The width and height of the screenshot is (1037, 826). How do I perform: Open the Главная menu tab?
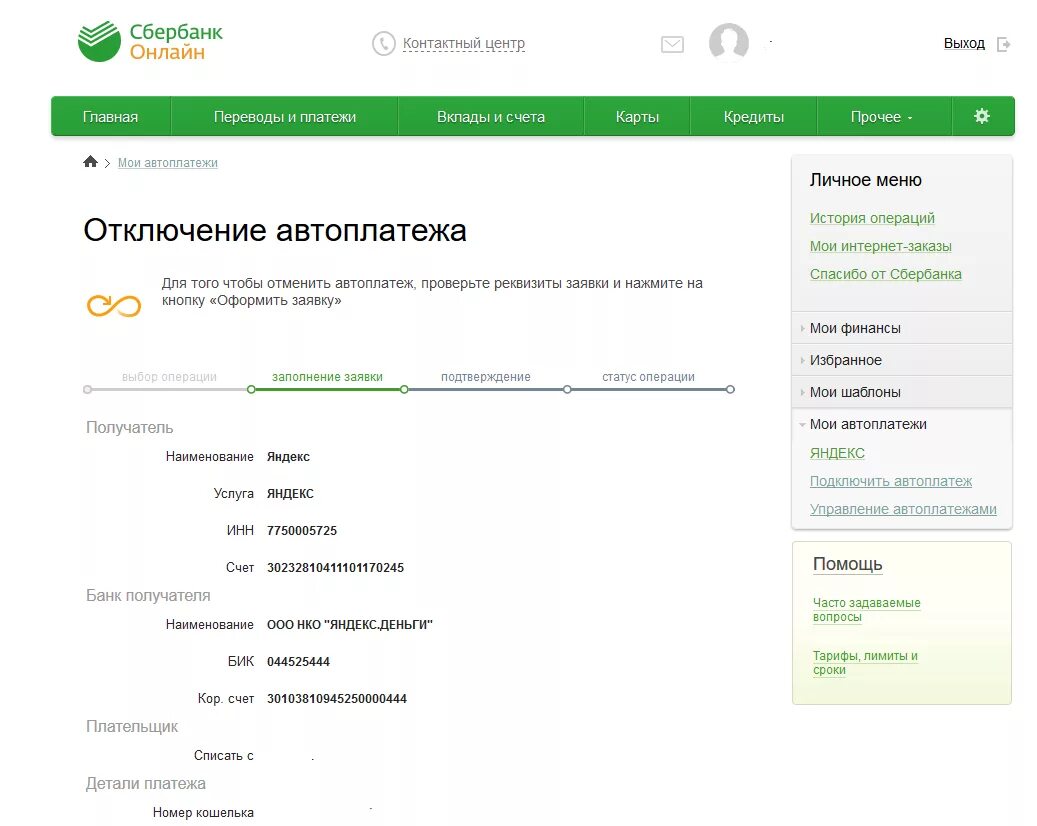[x=110, y=117]
